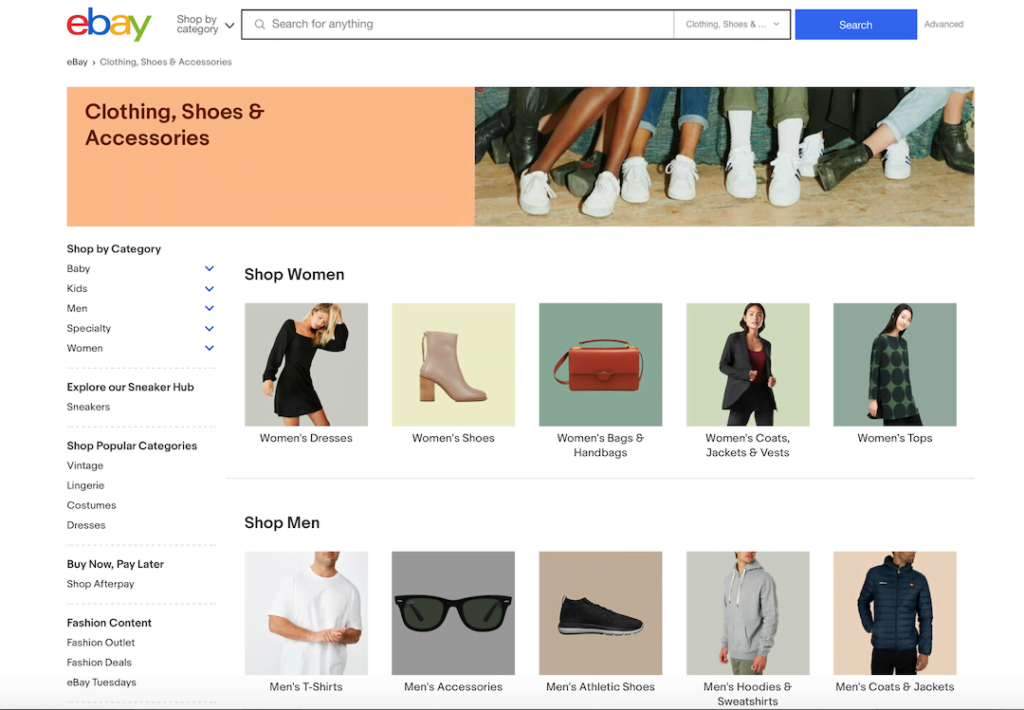Open Women's Bags & Handbags label

click(600, 445)
